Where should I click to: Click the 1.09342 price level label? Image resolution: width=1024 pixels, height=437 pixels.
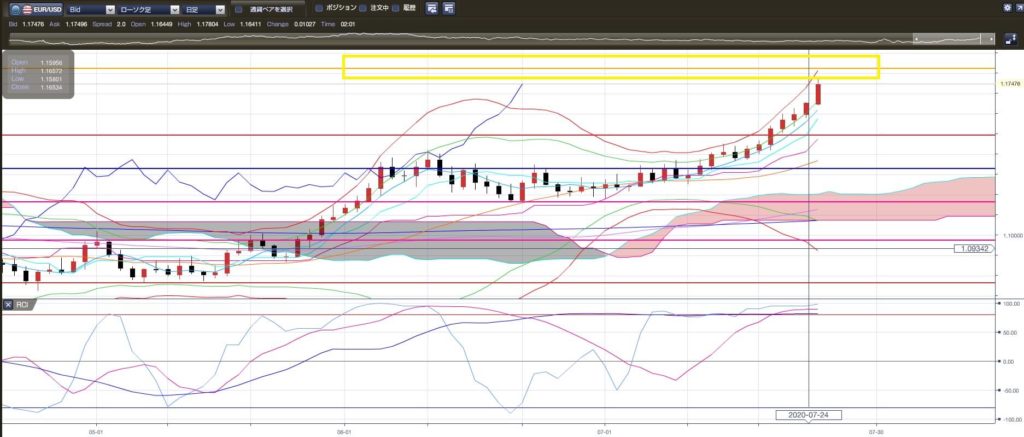click(974, 249)
